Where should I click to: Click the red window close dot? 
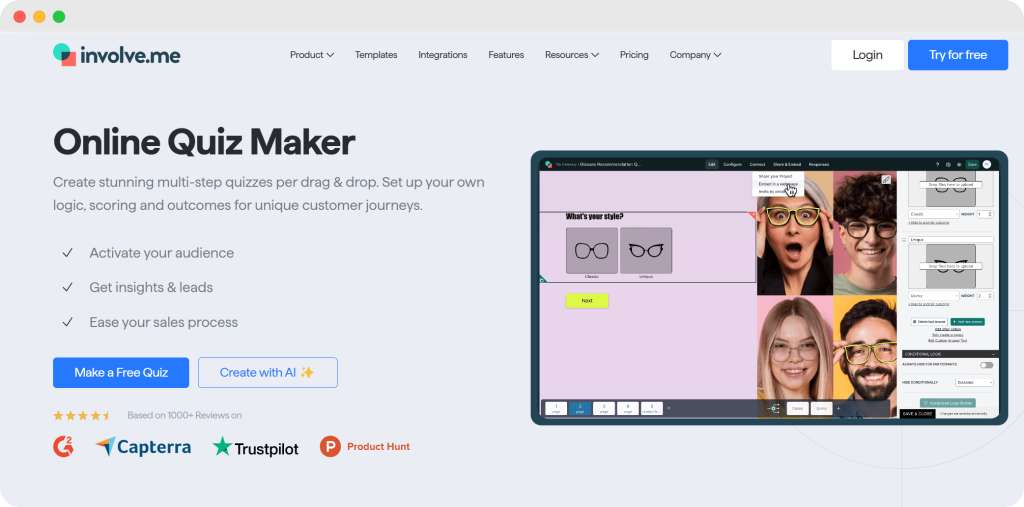tap(20, 17)
